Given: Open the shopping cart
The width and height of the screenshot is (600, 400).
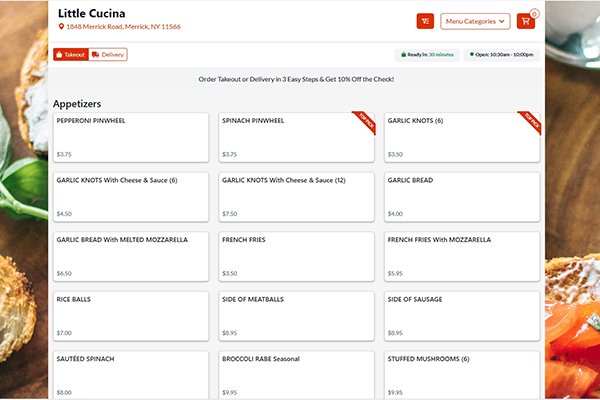Looking at the screenshot, I should (x=526, y=21).
